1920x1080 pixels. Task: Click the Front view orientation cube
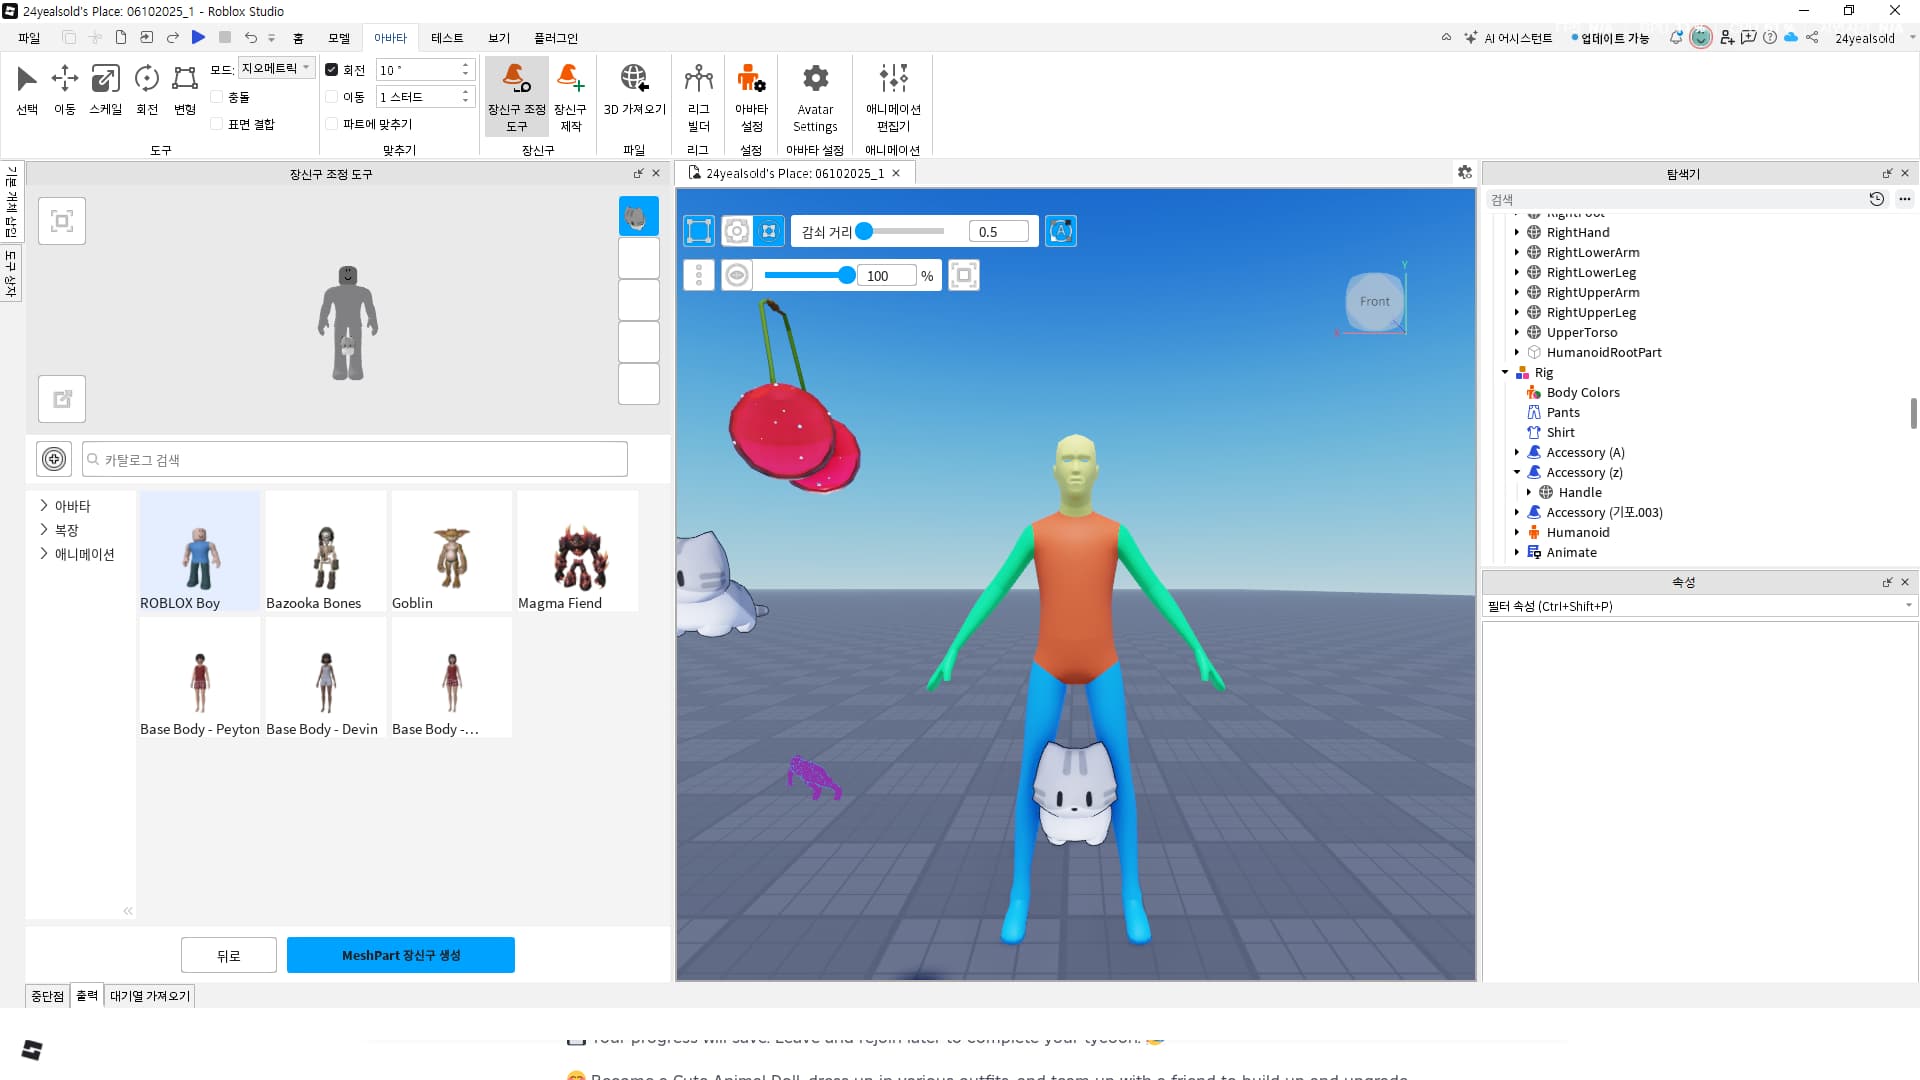click(x=1374, y=301)
